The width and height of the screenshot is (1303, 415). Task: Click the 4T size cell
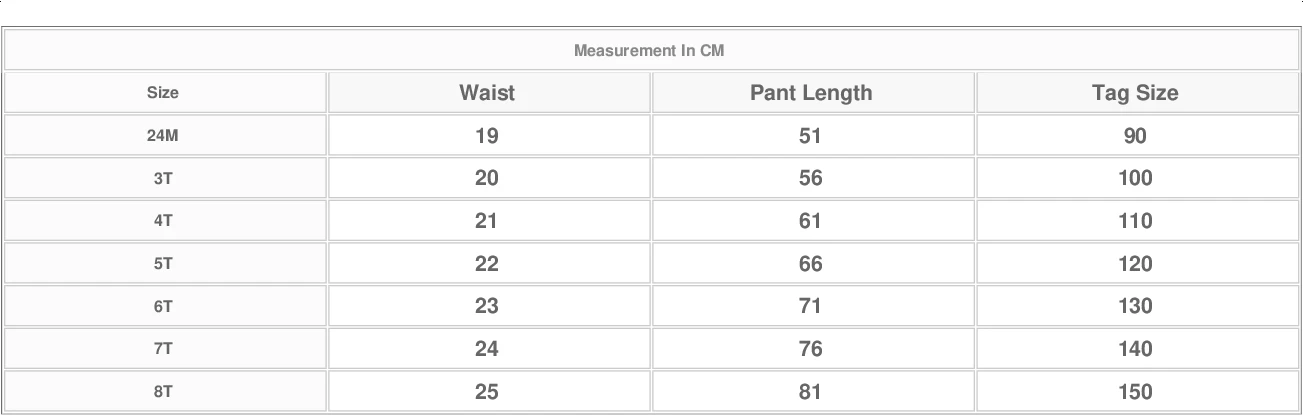163,221
